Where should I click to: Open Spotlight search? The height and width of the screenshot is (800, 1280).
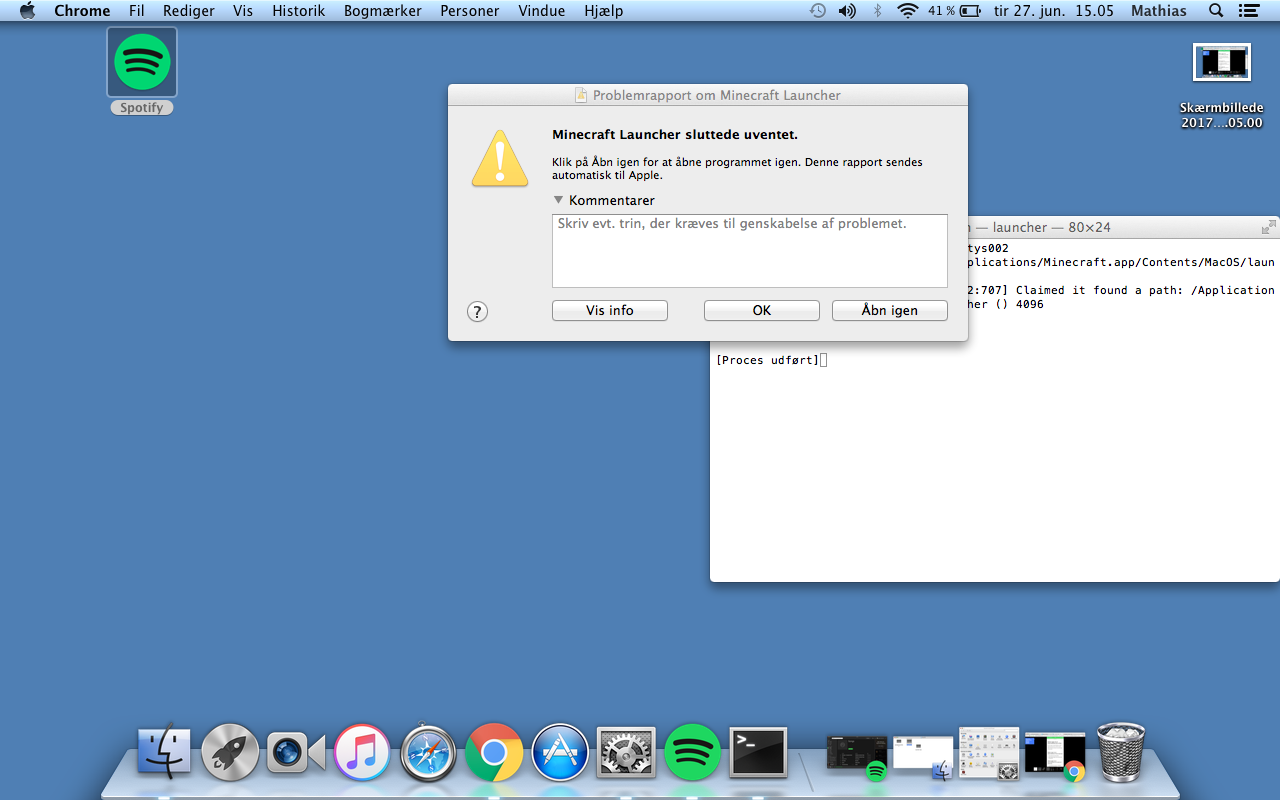(x=1216, y=11)
